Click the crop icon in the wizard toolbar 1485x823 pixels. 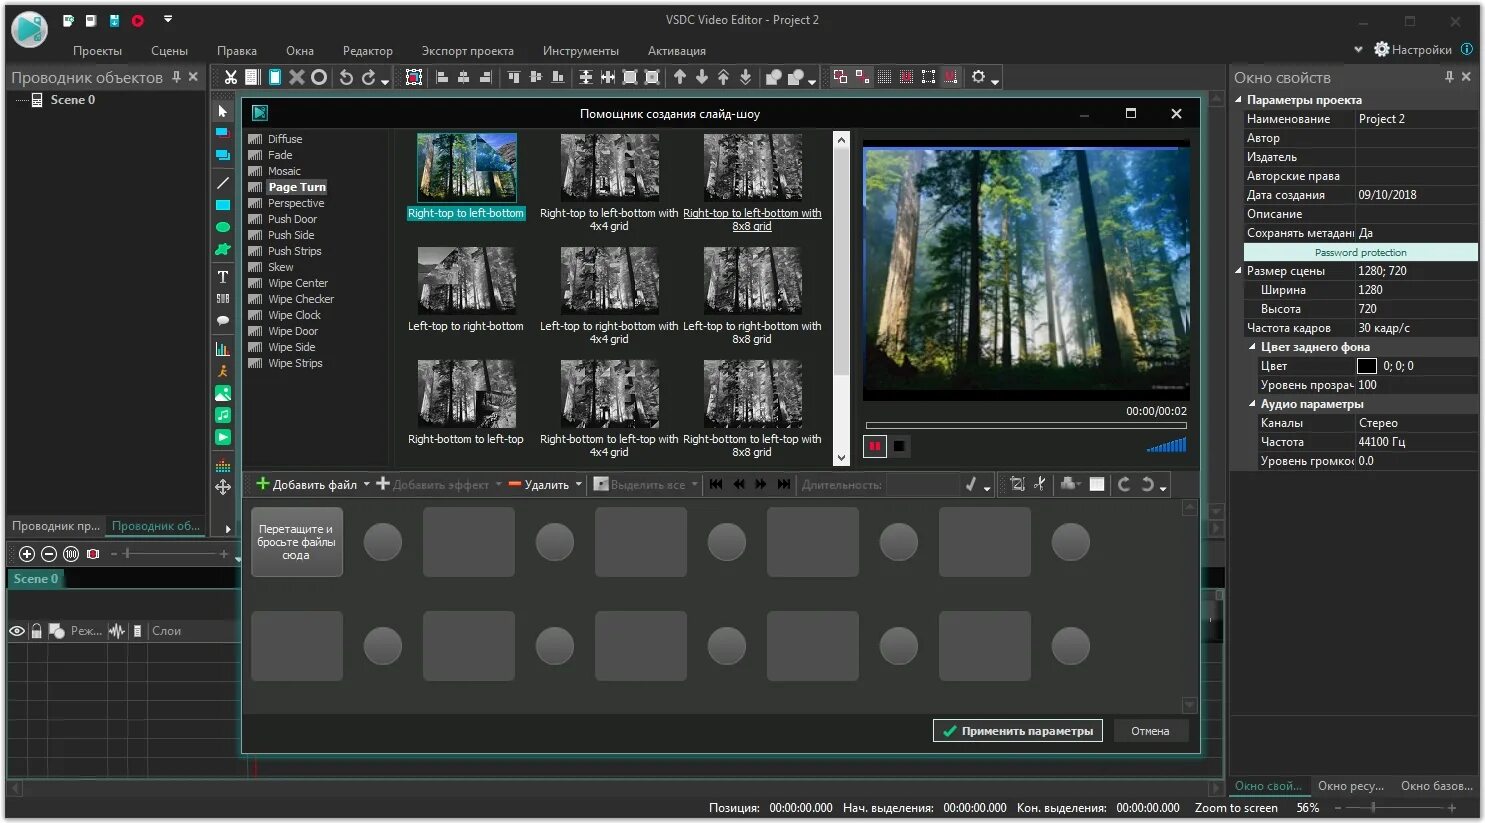coord(1017,484)
